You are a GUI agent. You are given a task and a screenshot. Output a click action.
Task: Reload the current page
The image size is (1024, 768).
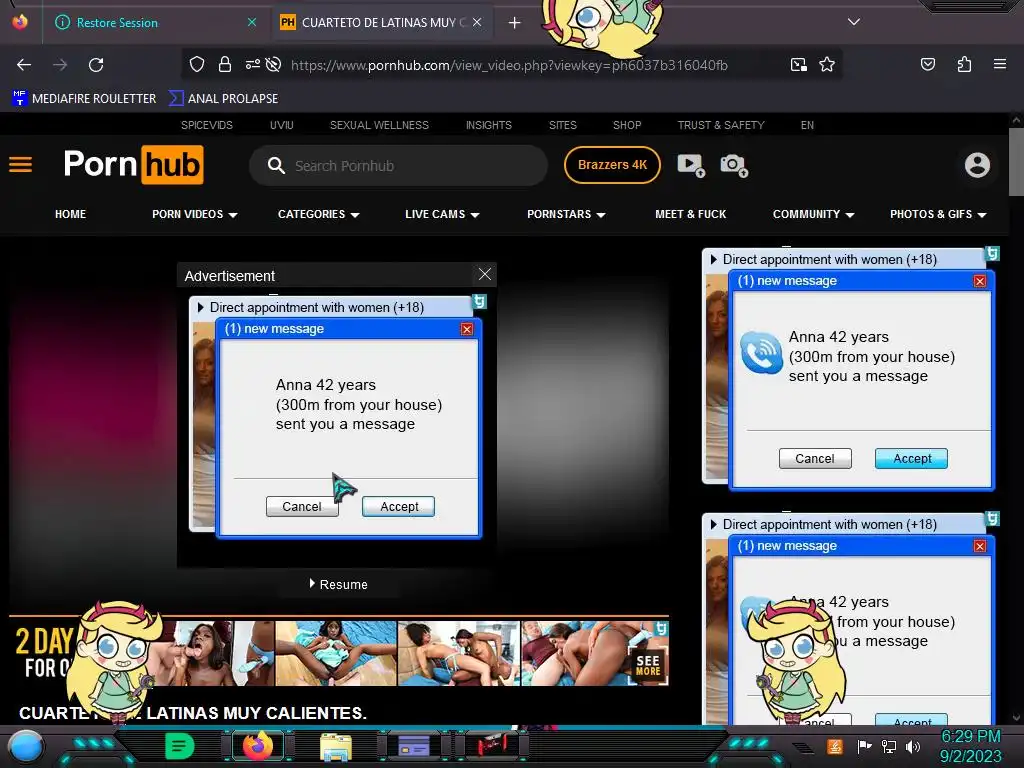[x=96, y=65]
